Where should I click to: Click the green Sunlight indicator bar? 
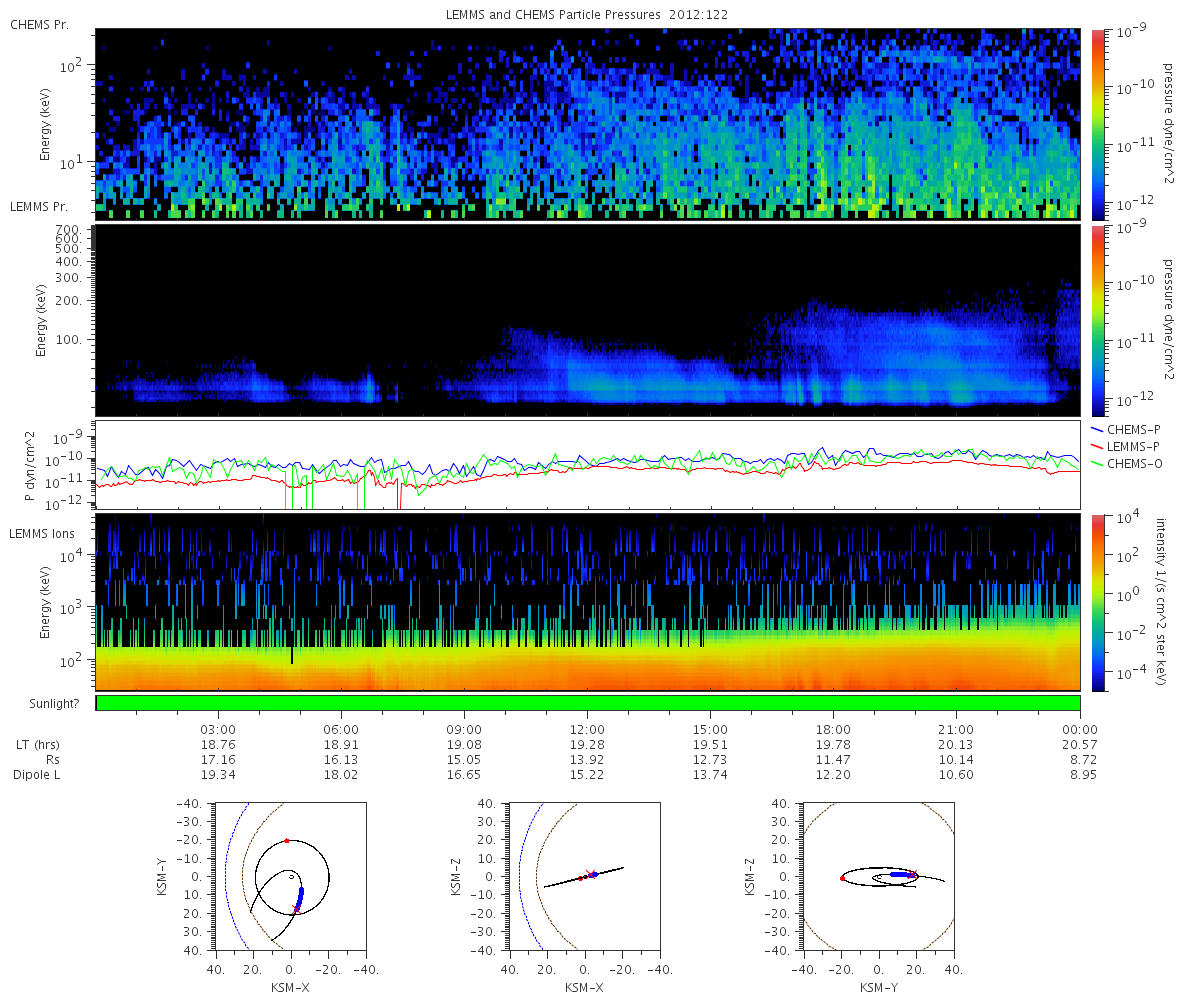[588, 703]
